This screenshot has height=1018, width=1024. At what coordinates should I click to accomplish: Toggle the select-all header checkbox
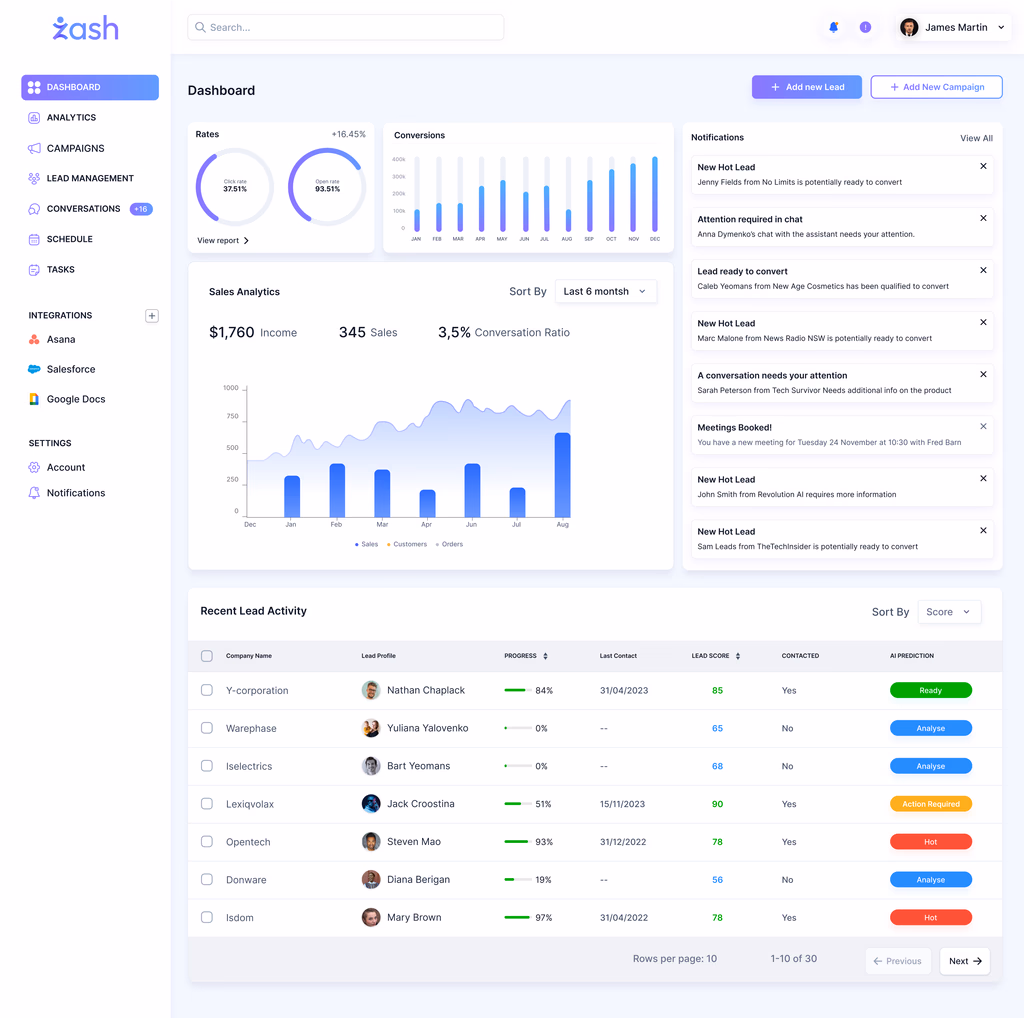[207, 656]
